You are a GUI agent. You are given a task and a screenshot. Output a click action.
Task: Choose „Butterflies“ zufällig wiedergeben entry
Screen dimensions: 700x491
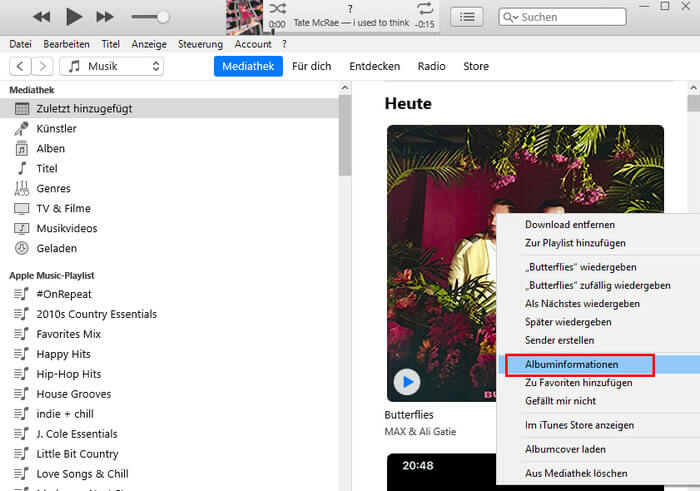pos(598,285)
